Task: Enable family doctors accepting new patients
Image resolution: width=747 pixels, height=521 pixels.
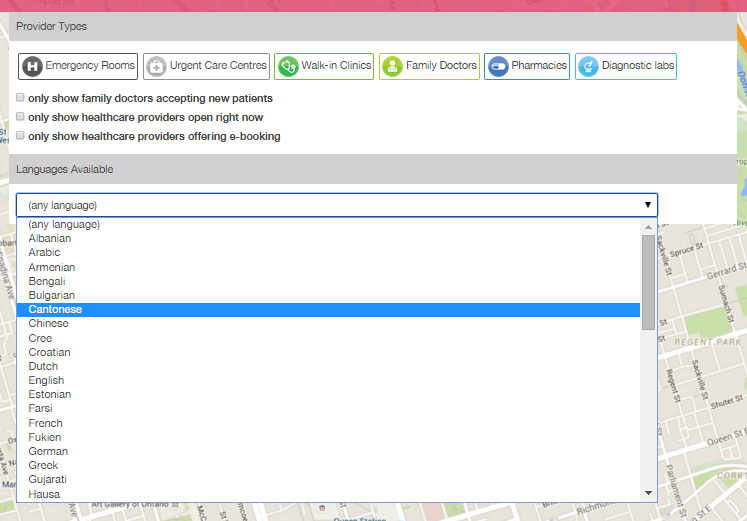Action: [20, 98]
